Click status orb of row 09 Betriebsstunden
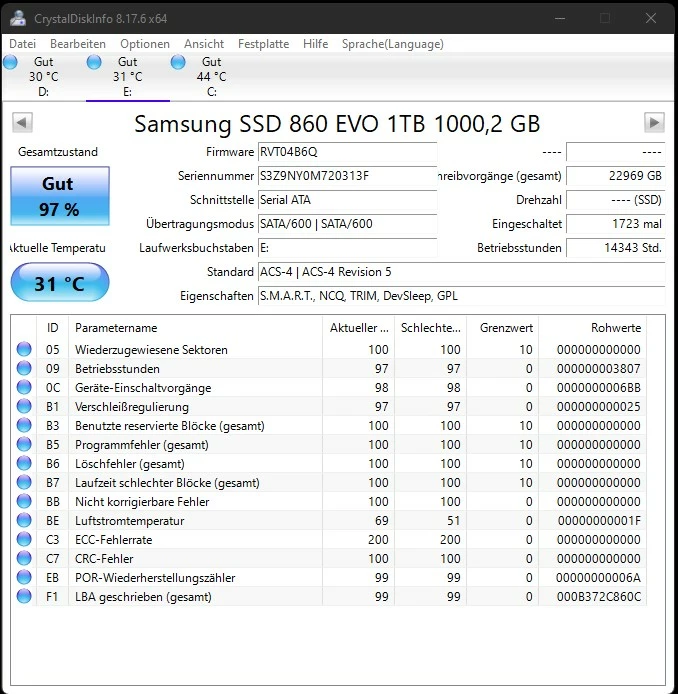 click(x=24, y=368)
